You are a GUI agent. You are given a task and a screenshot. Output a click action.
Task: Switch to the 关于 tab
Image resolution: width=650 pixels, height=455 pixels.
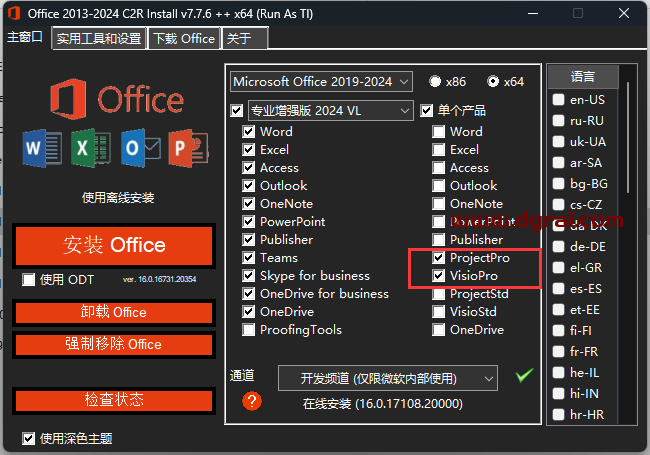245,39
